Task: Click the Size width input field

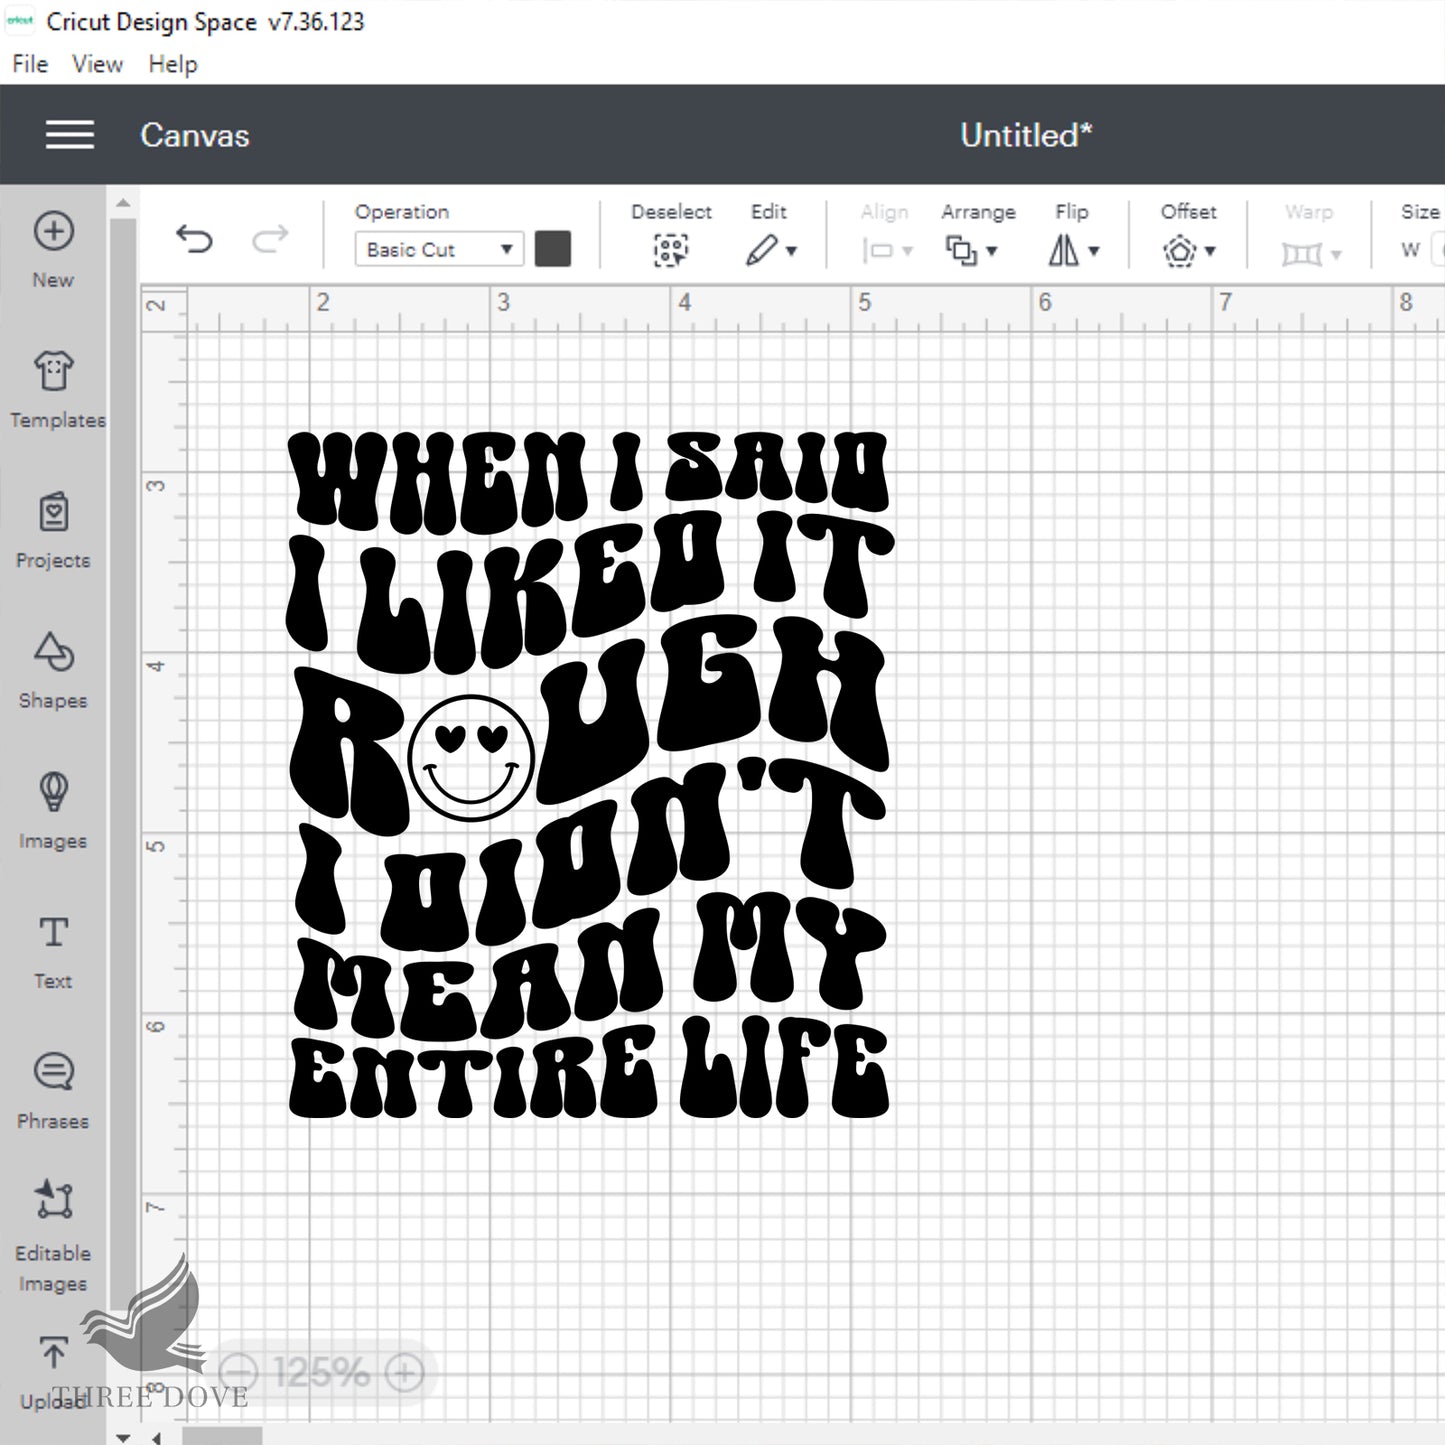Action: (1438, 249)
